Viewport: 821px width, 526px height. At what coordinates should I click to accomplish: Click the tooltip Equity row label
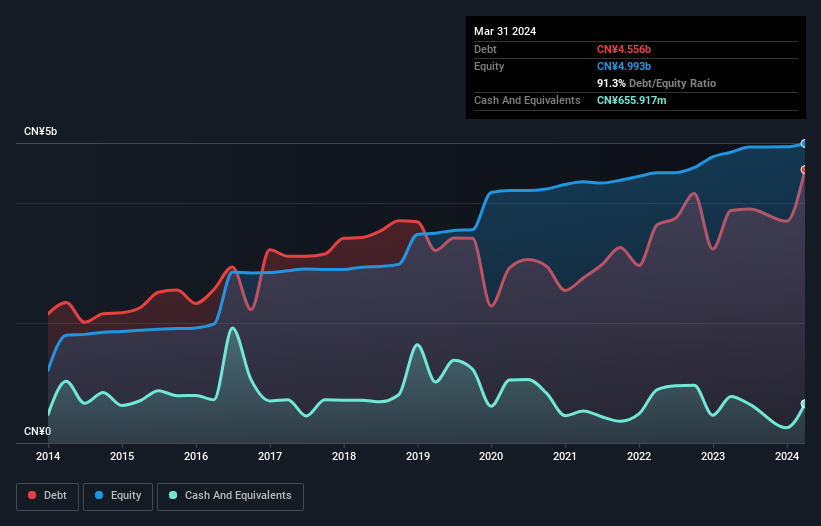point(489,66)
